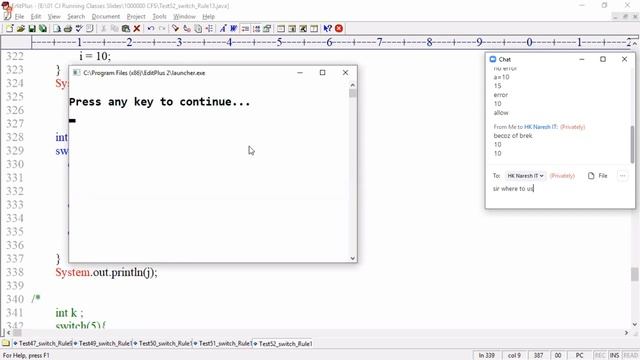The width and height of the screenshot is (640, 360).
Task: Click the Find toolbar icon
Action: click(176, 29)
